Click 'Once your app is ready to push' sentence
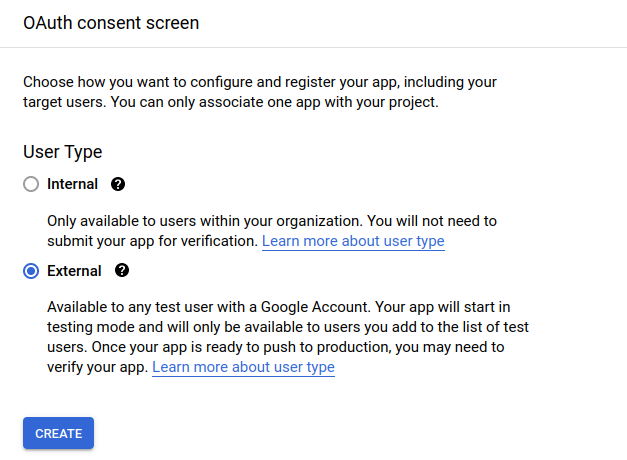The image size is (627, 460). (250, 347)
